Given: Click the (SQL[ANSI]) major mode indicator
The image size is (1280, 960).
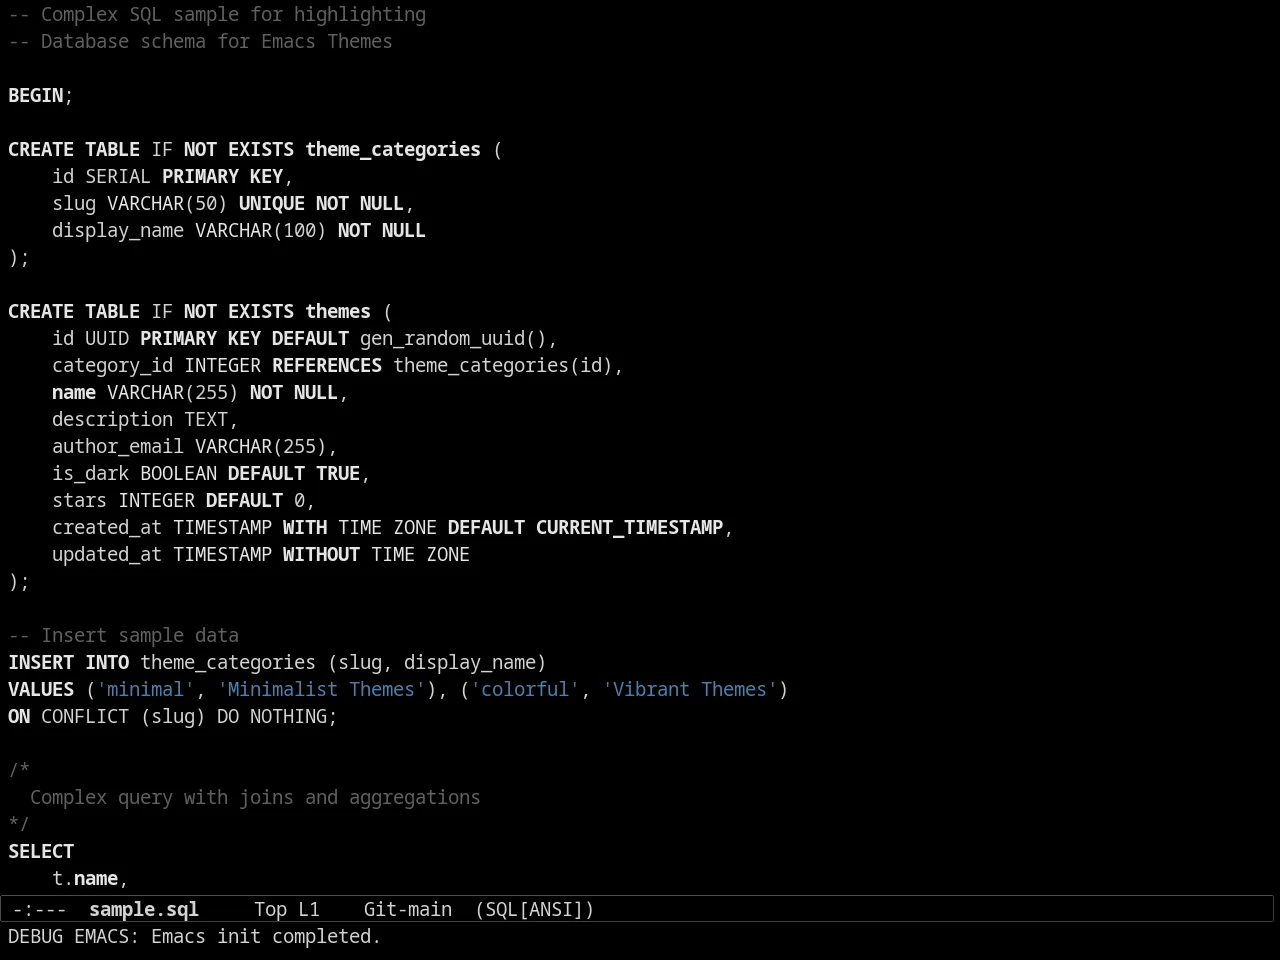Looking at the screenshot, I should pyautogui.click(x=535, y=909).
